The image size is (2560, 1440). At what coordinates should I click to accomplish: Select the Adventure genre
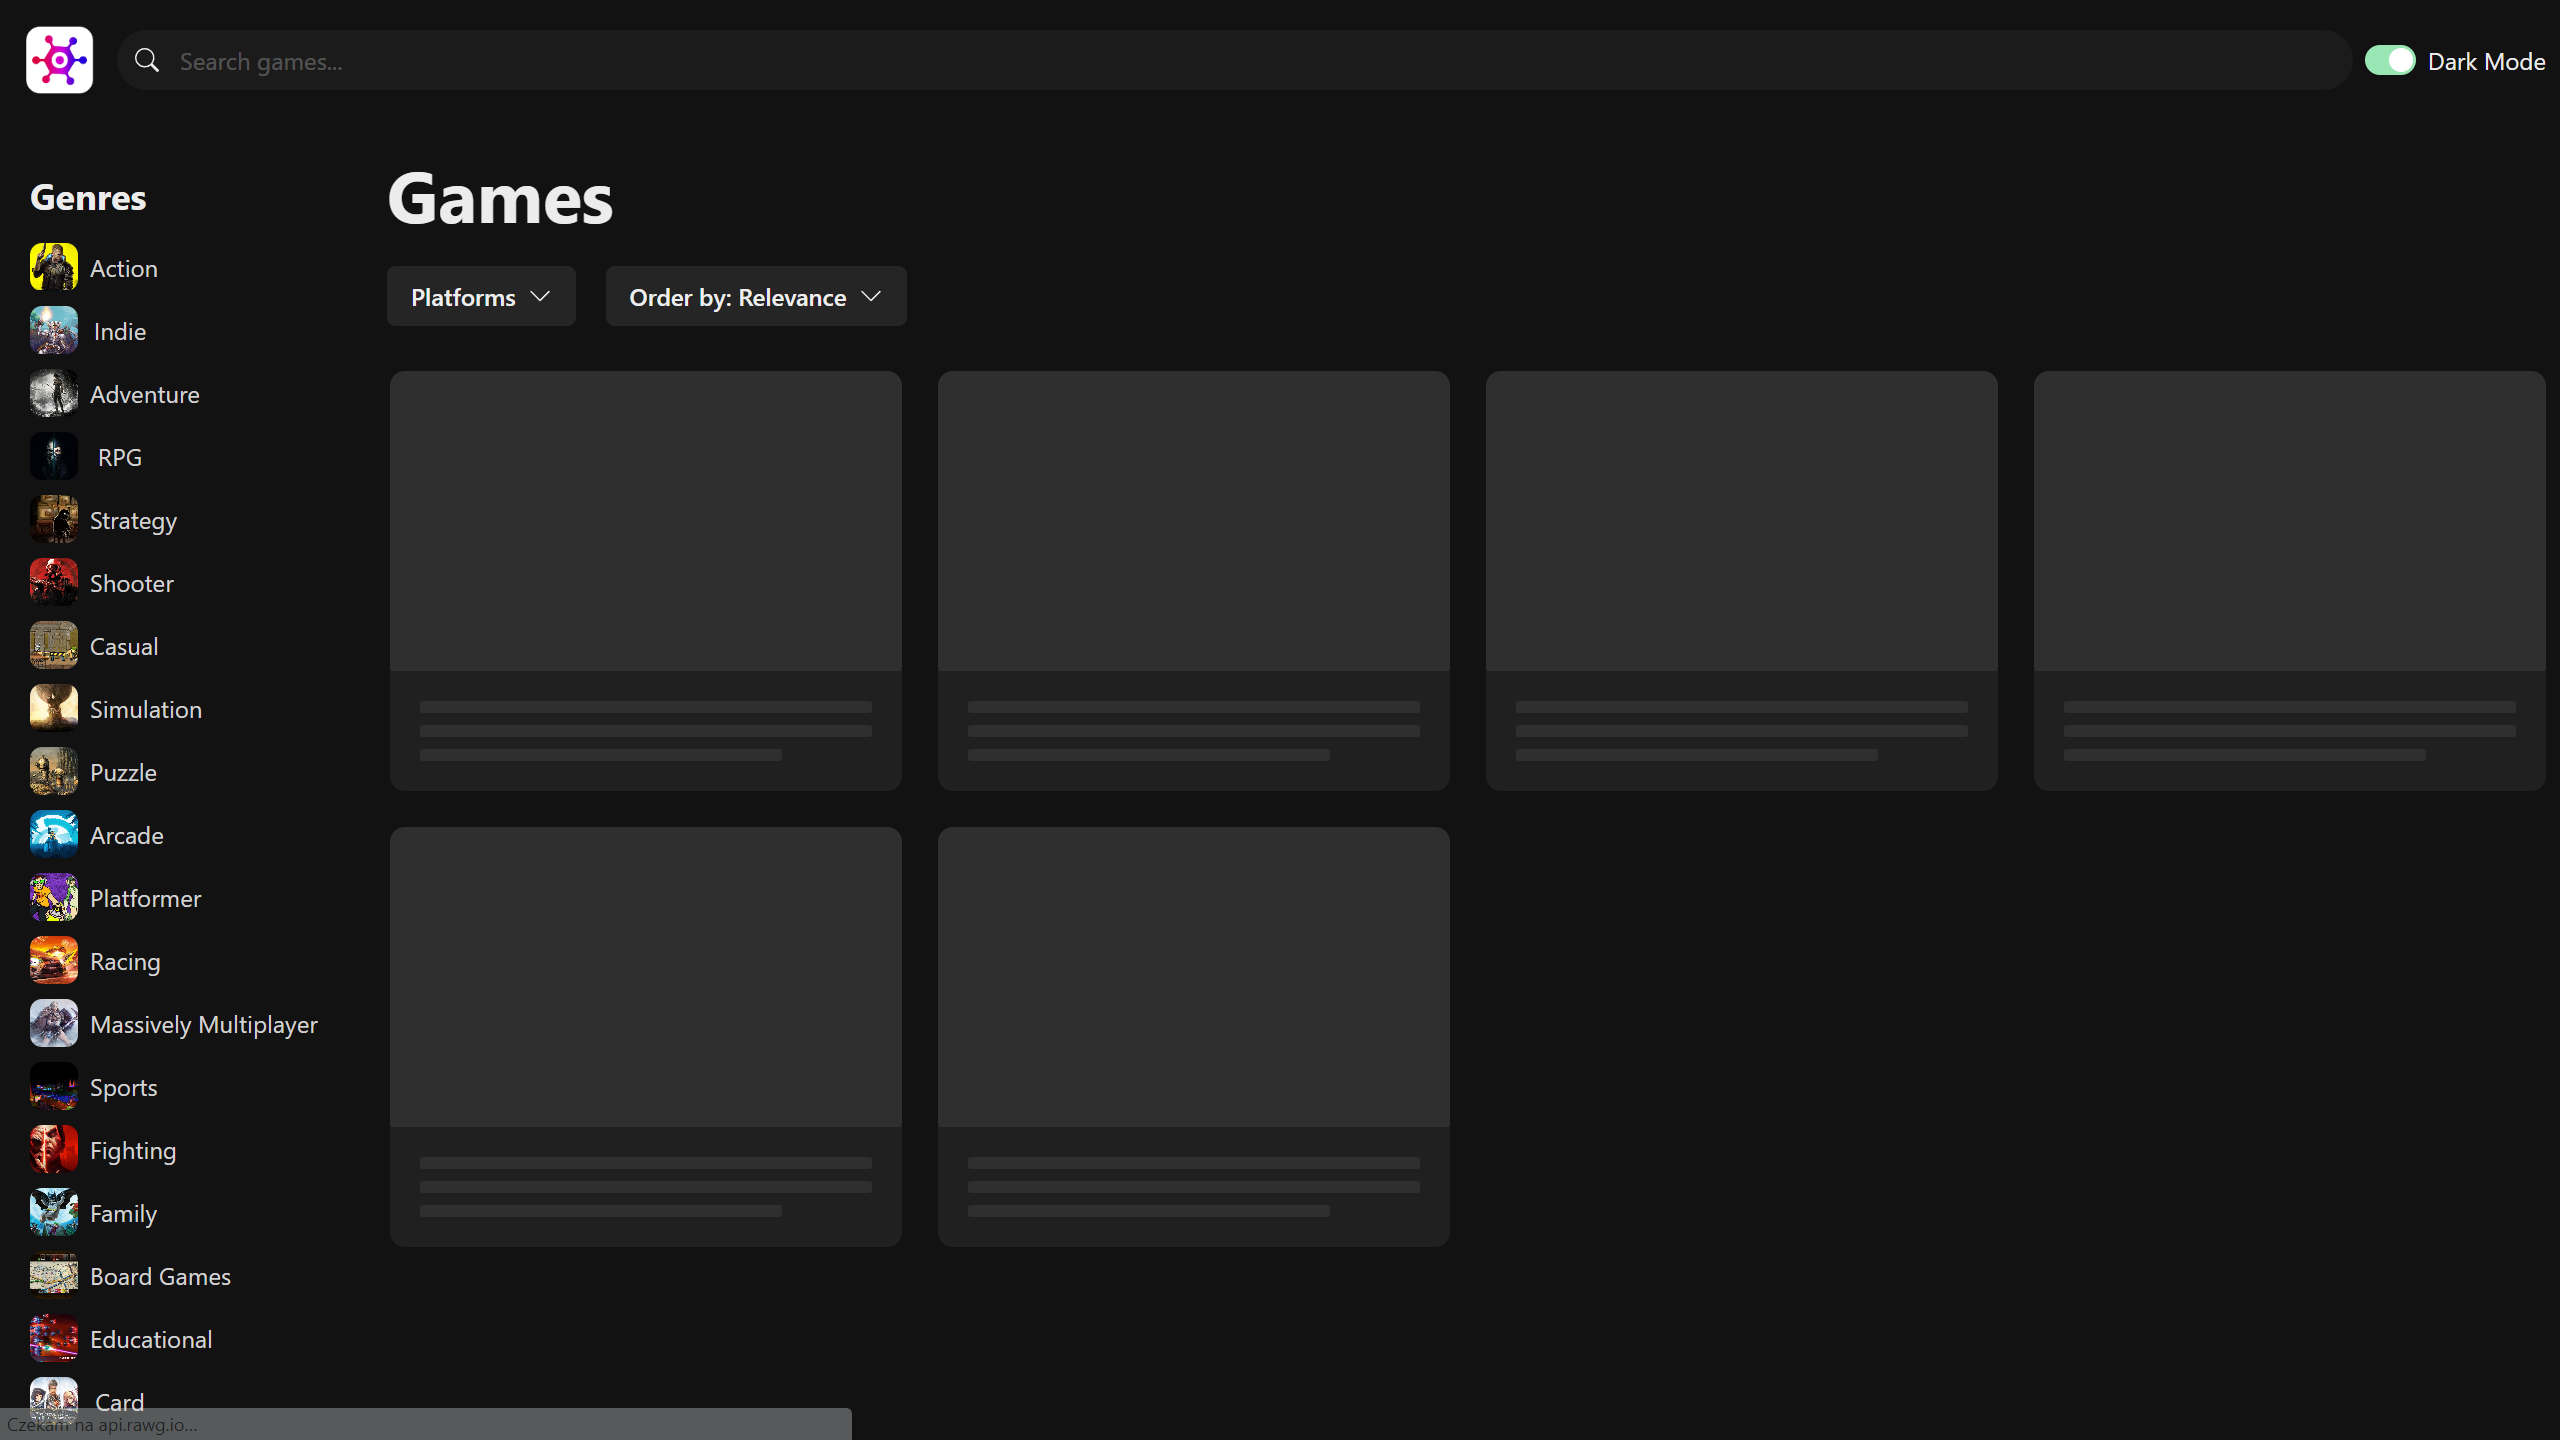click(145, 394)
